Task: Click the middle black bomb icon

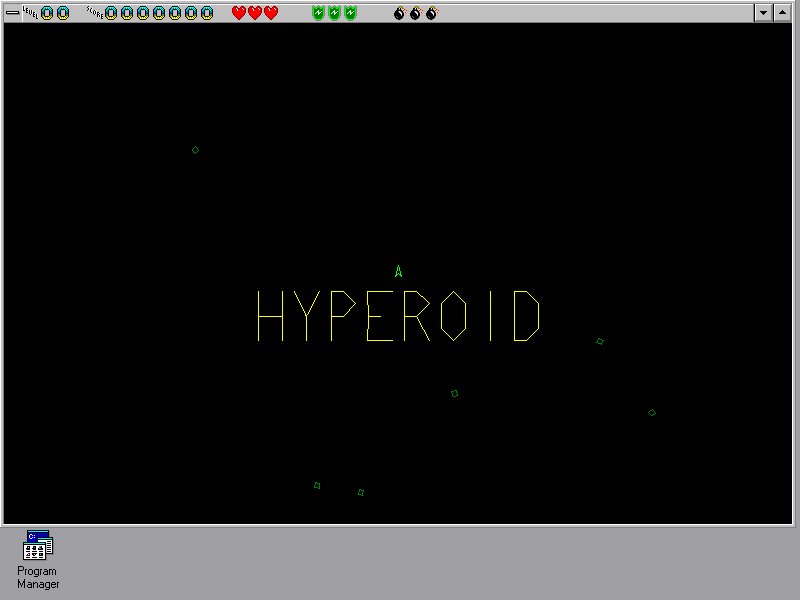Action: [x=415, y=13]
